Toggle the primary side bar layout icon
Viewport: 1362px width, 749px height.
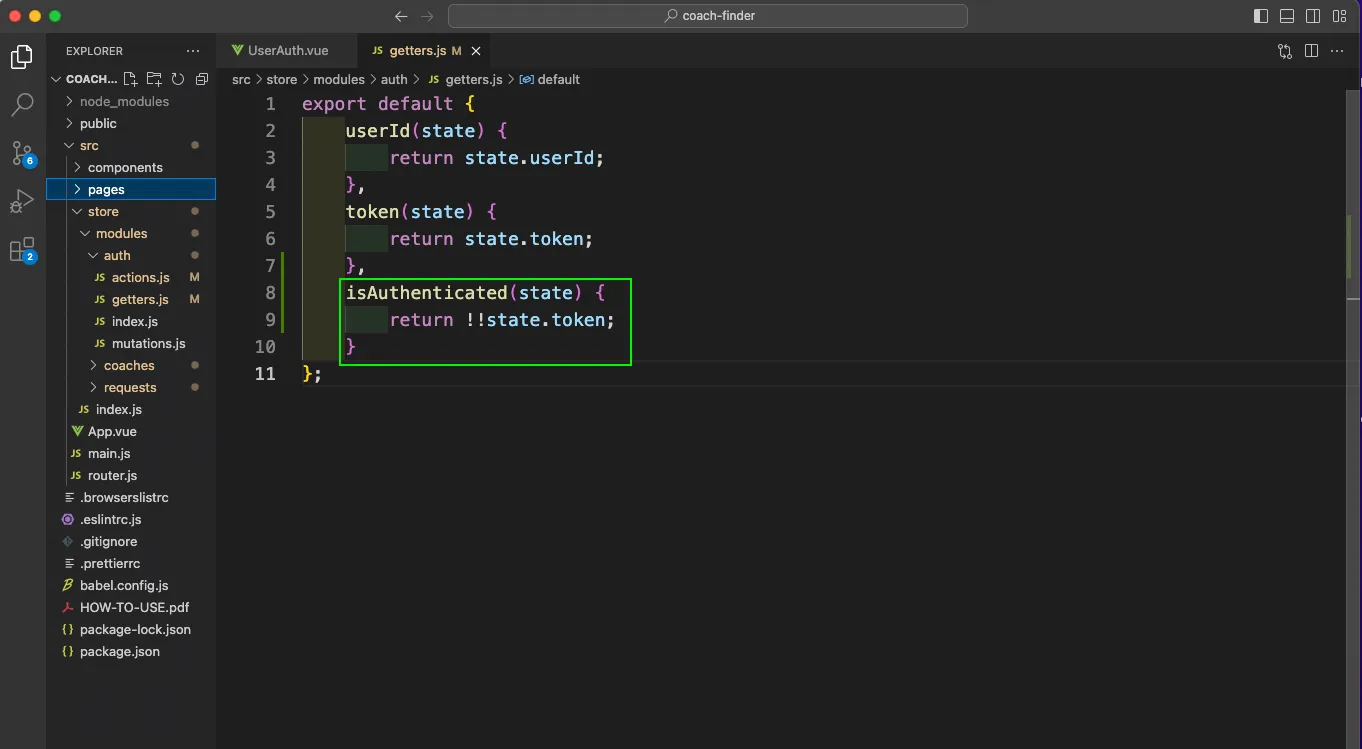pyautogui.click(x=1261, y=16)
